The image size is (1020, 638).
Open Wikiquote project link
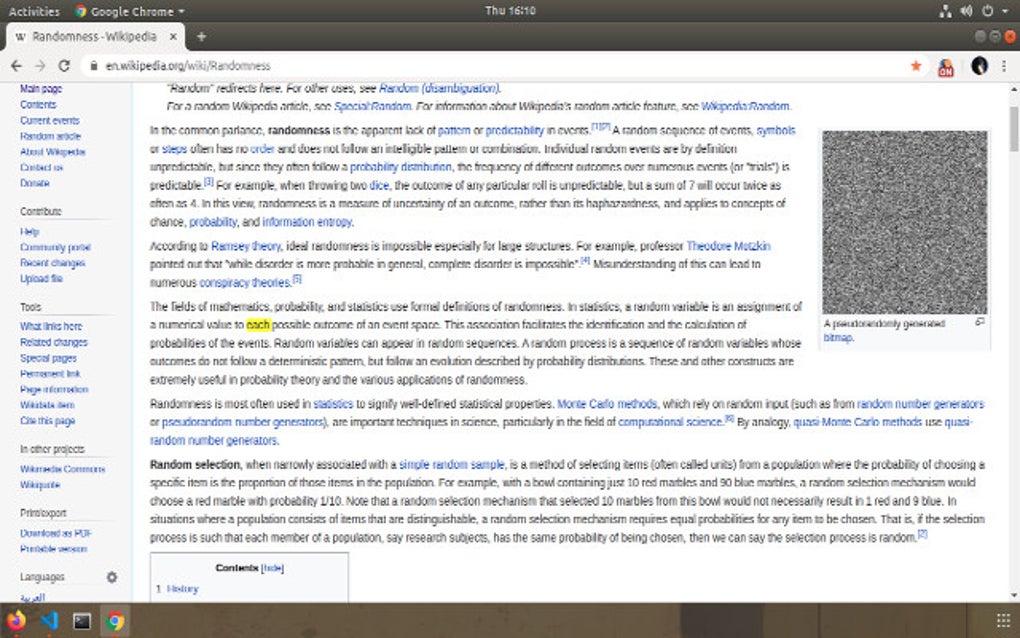click(x=40, y=485)
